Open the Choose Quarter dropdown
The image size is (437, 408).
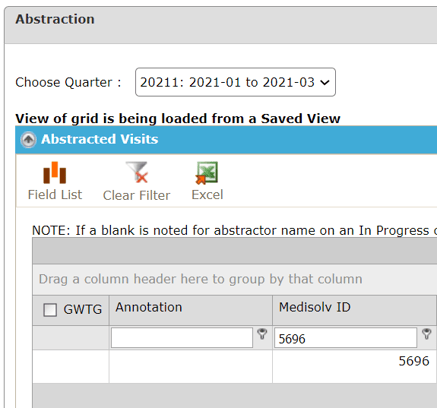pos(235,82)
